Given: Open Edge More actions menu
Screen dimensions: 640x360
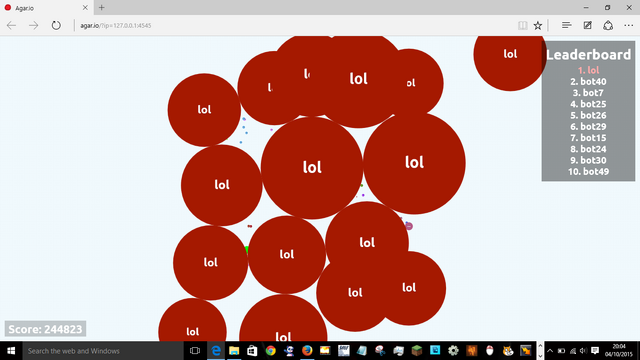Looking at the screenshot, I should tap(629, 25).
